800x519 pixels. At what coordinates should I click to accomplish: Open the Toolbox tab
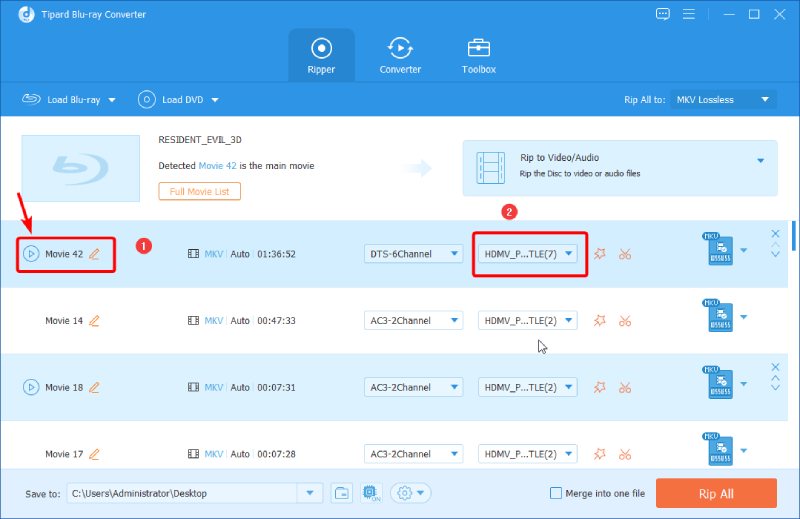pyautogui.click(x=479, y=56)
